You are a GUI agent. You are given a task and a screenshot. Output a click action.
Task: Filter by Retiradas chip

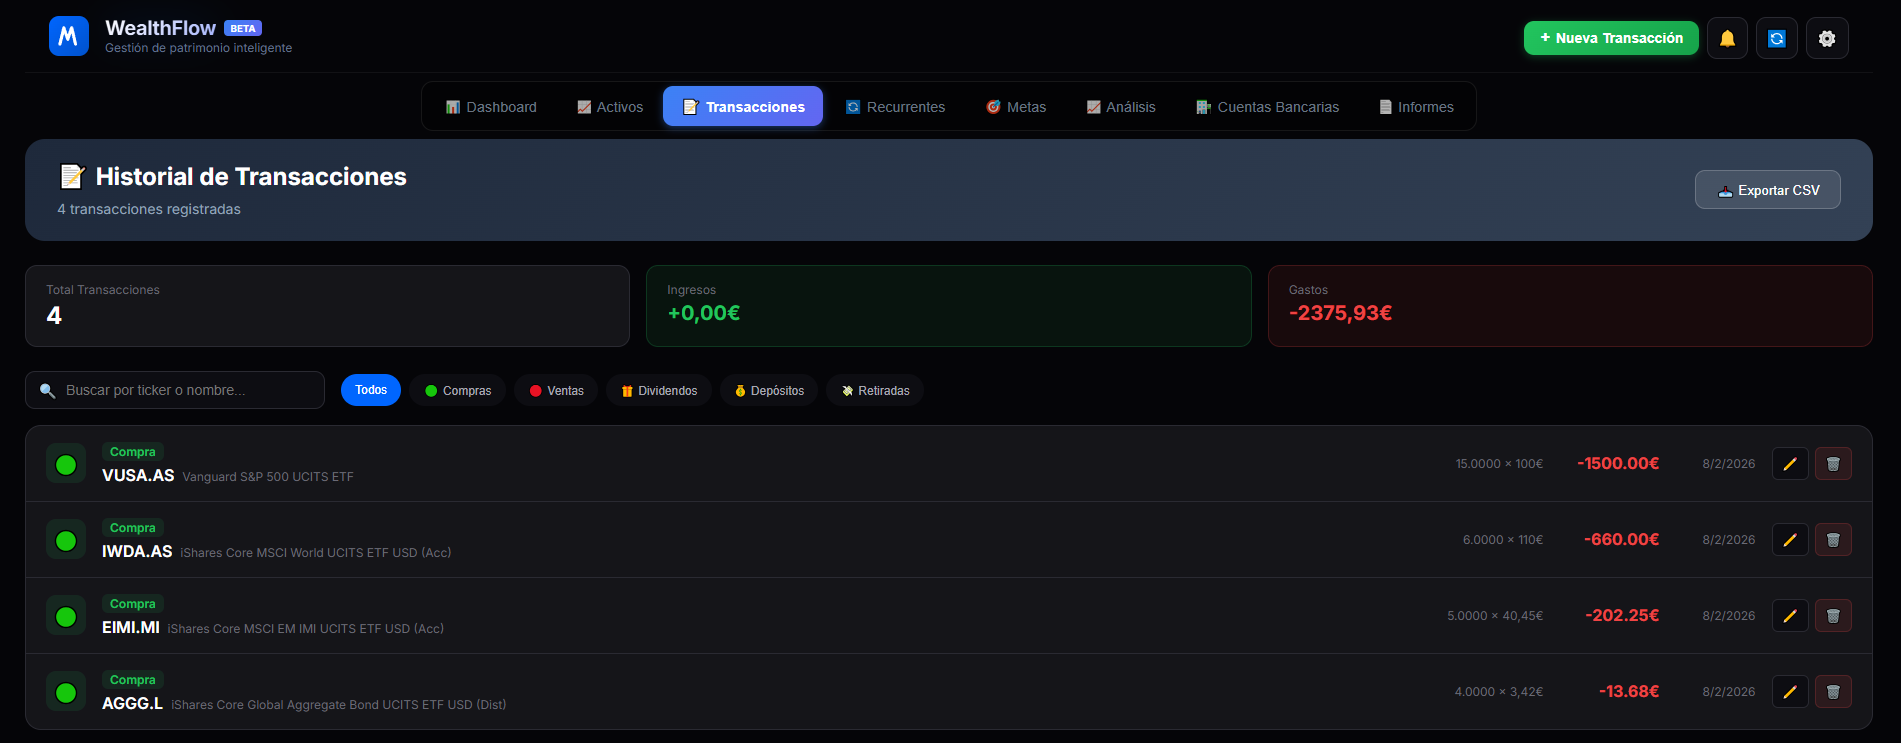tap(875, 390)
